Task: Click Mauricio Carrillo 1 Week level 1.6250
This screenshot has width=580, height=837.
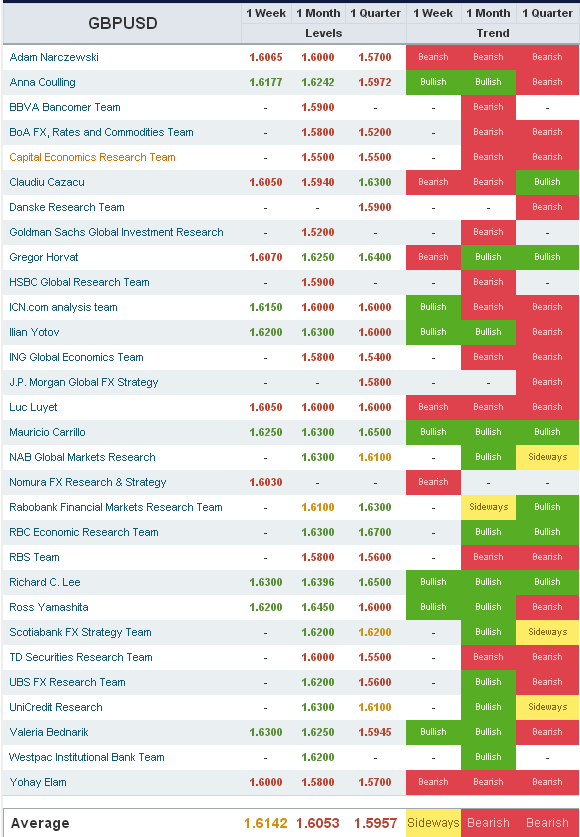Action: point(266,432)
